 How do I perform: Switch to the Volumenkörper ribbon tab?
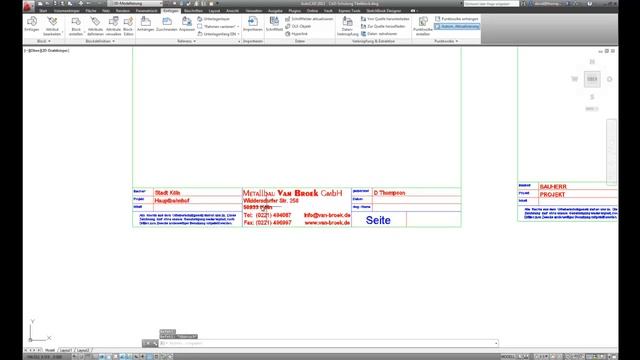[x=67, y=11]
